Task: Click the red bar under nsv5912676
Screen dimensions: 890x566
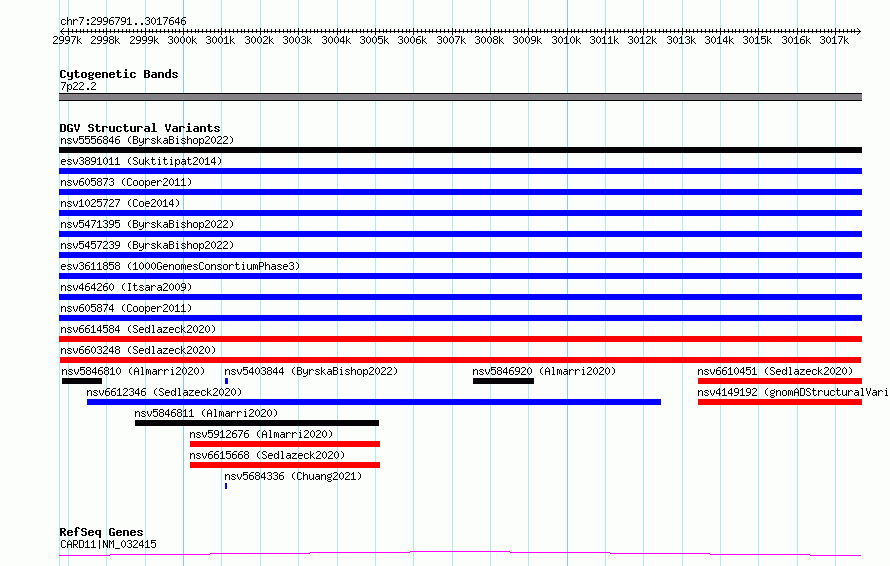Action: click(x=285, y=444)
